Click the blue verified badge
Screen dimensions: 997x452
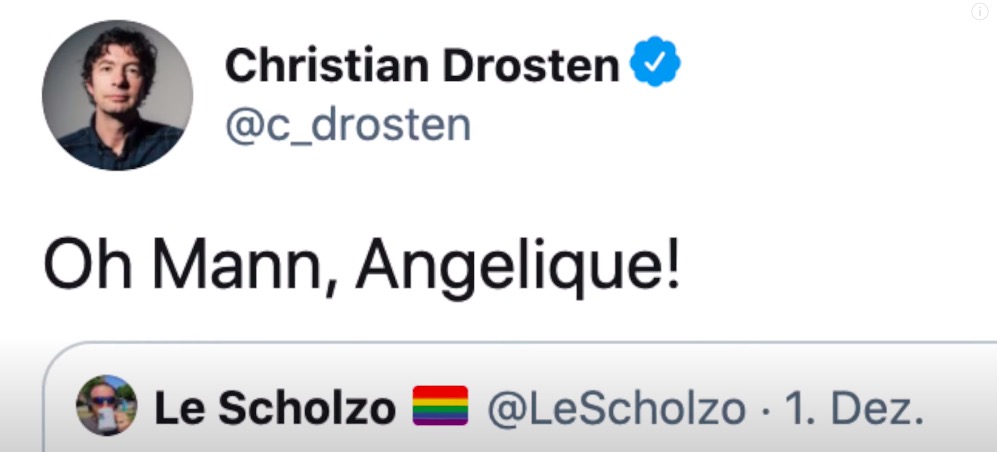pyautogui.click(x=655, y=62)
